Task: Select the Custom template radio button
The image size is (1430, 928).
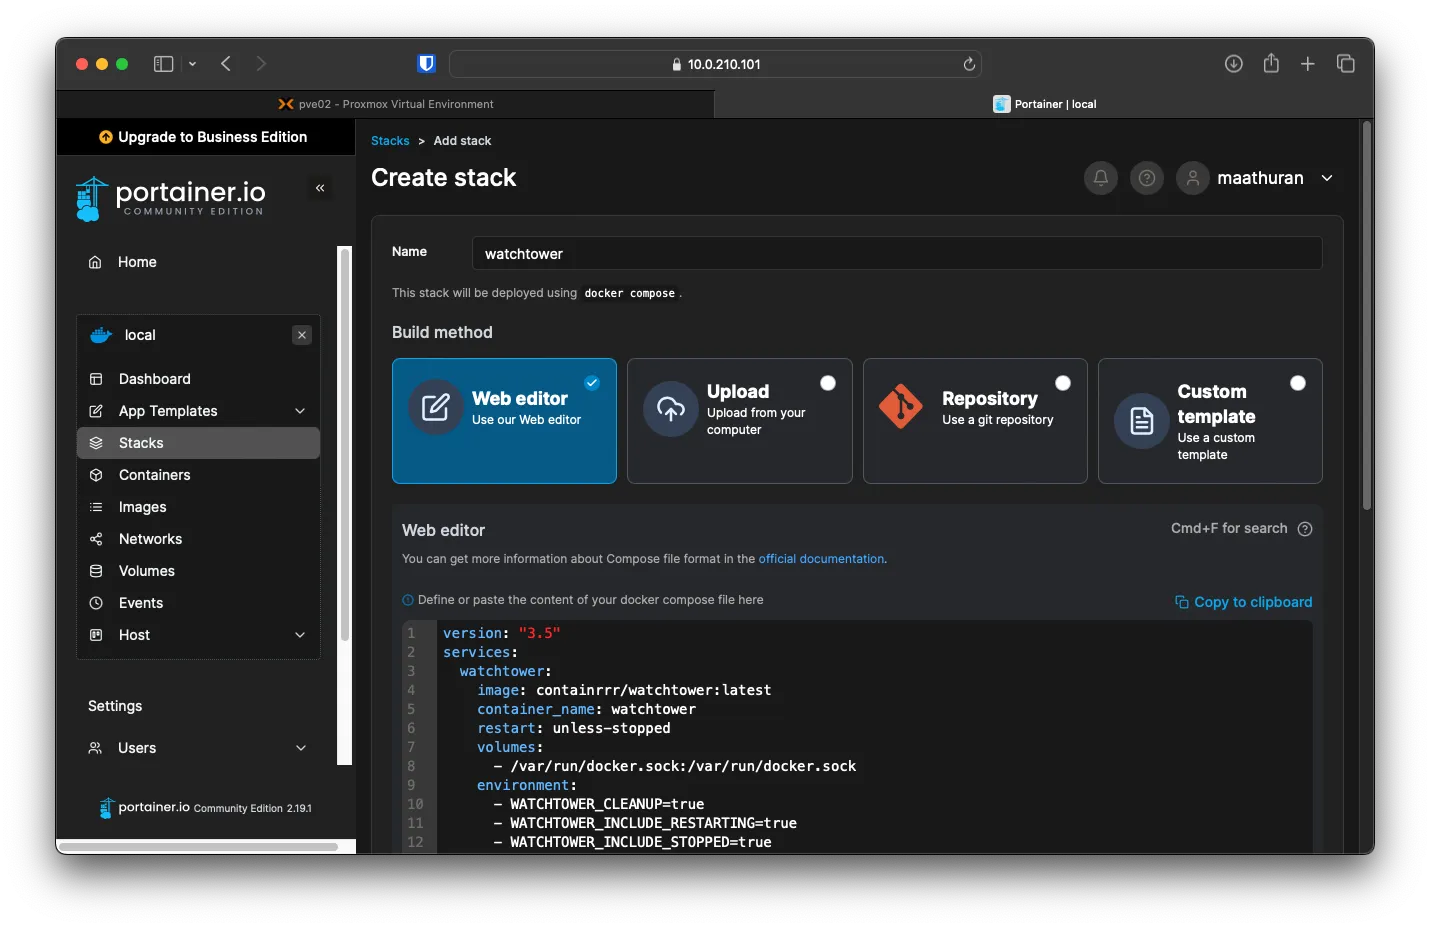Action: tap(1298, 383)
